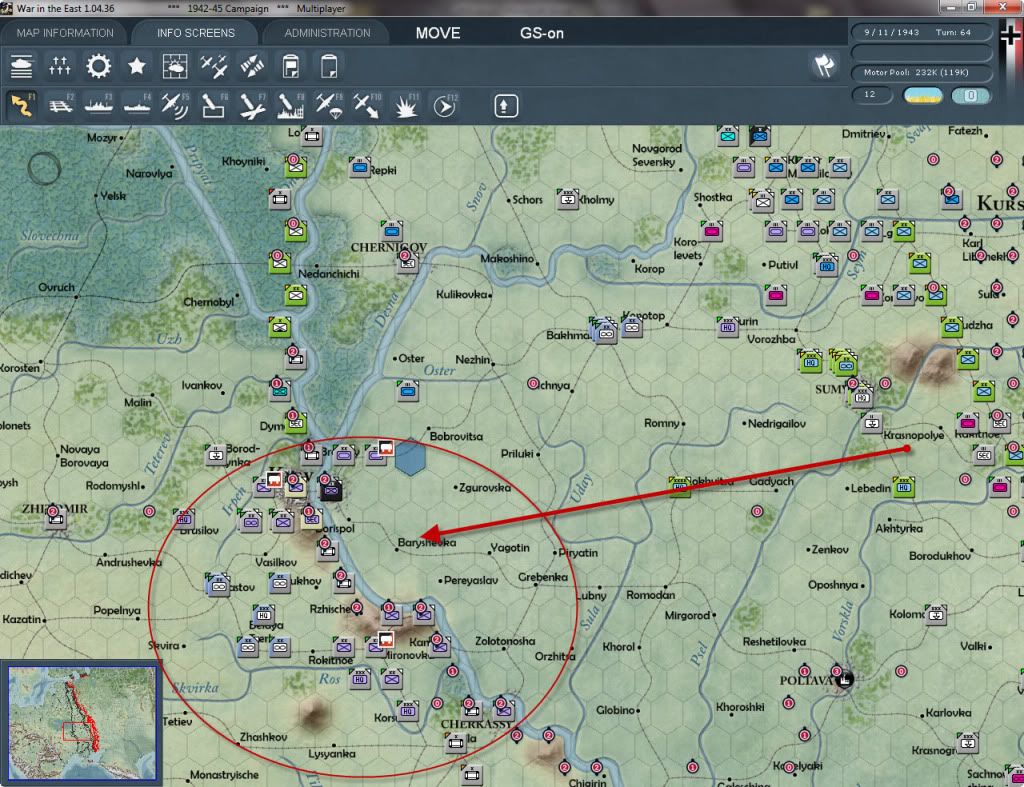Select F8 bomb city mode
Viewport: 1024px width, 787px height.
(x=291, y=105)
